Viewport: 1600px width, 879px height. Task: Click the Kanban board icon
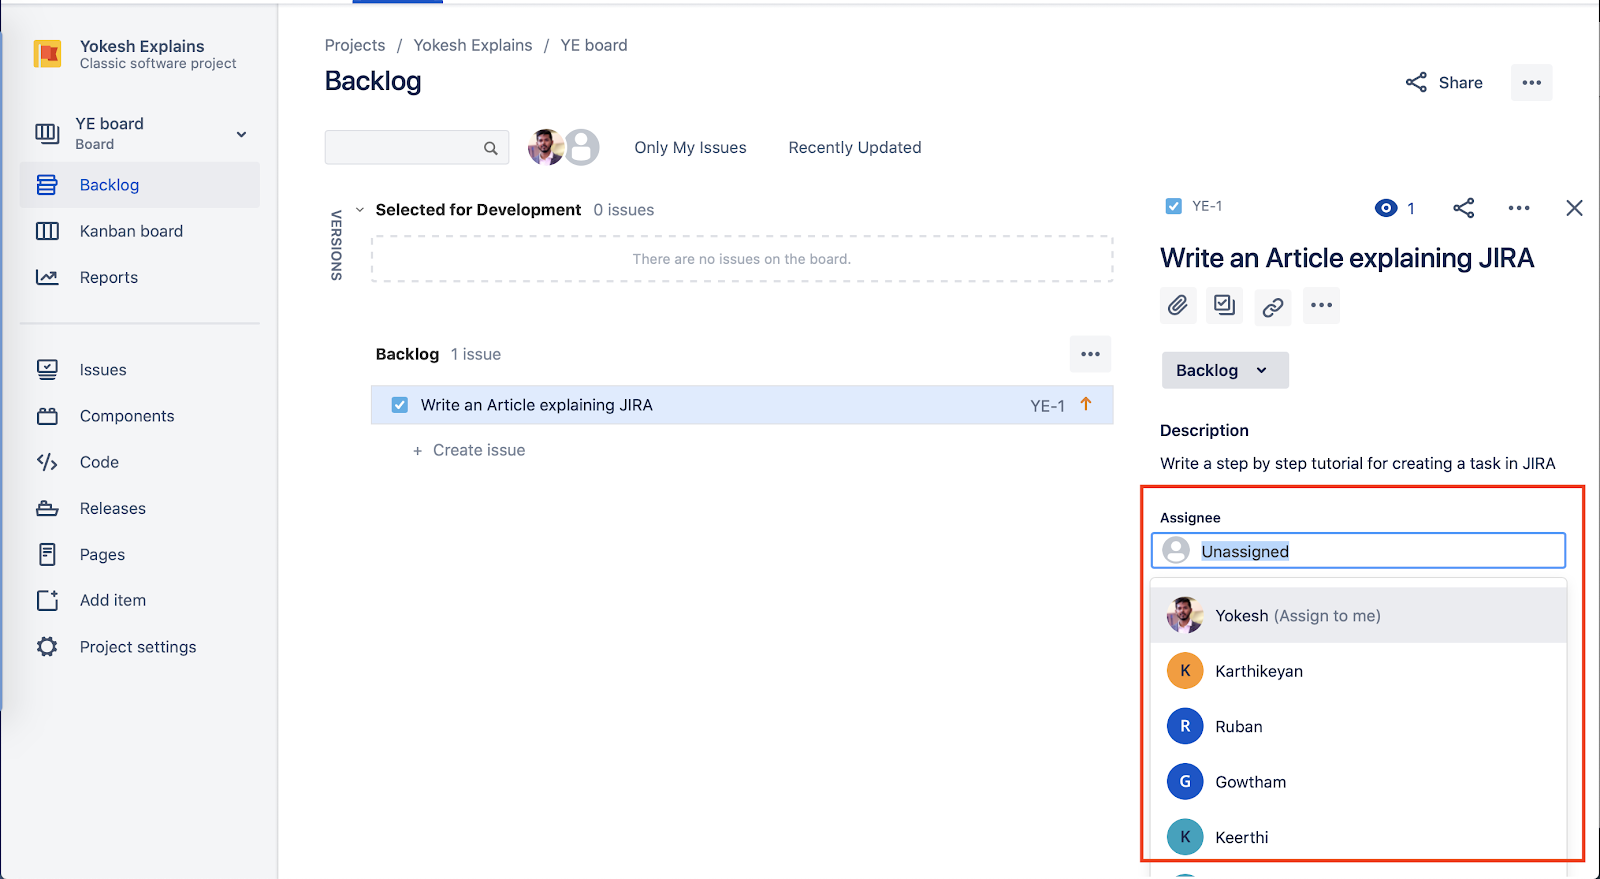[x=47, y=231]
